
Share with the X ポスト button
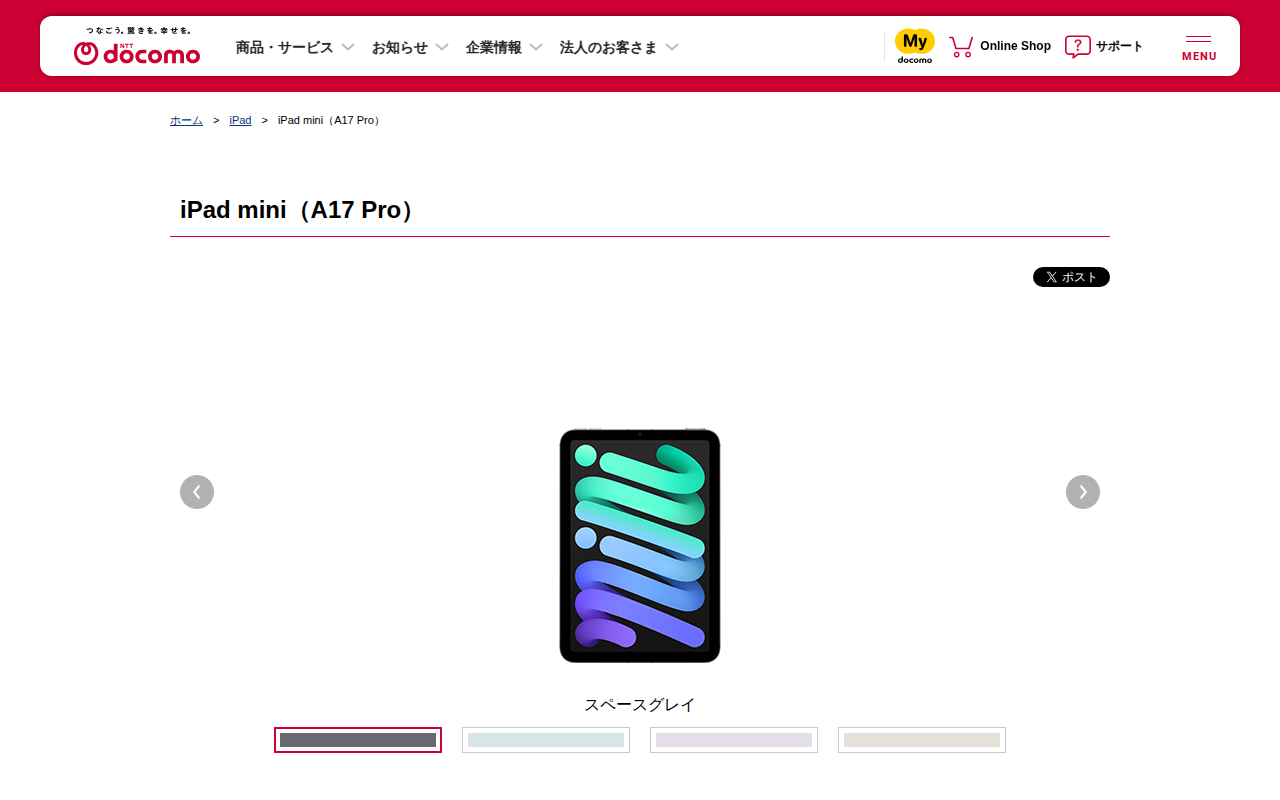[x=1071, y=277]
